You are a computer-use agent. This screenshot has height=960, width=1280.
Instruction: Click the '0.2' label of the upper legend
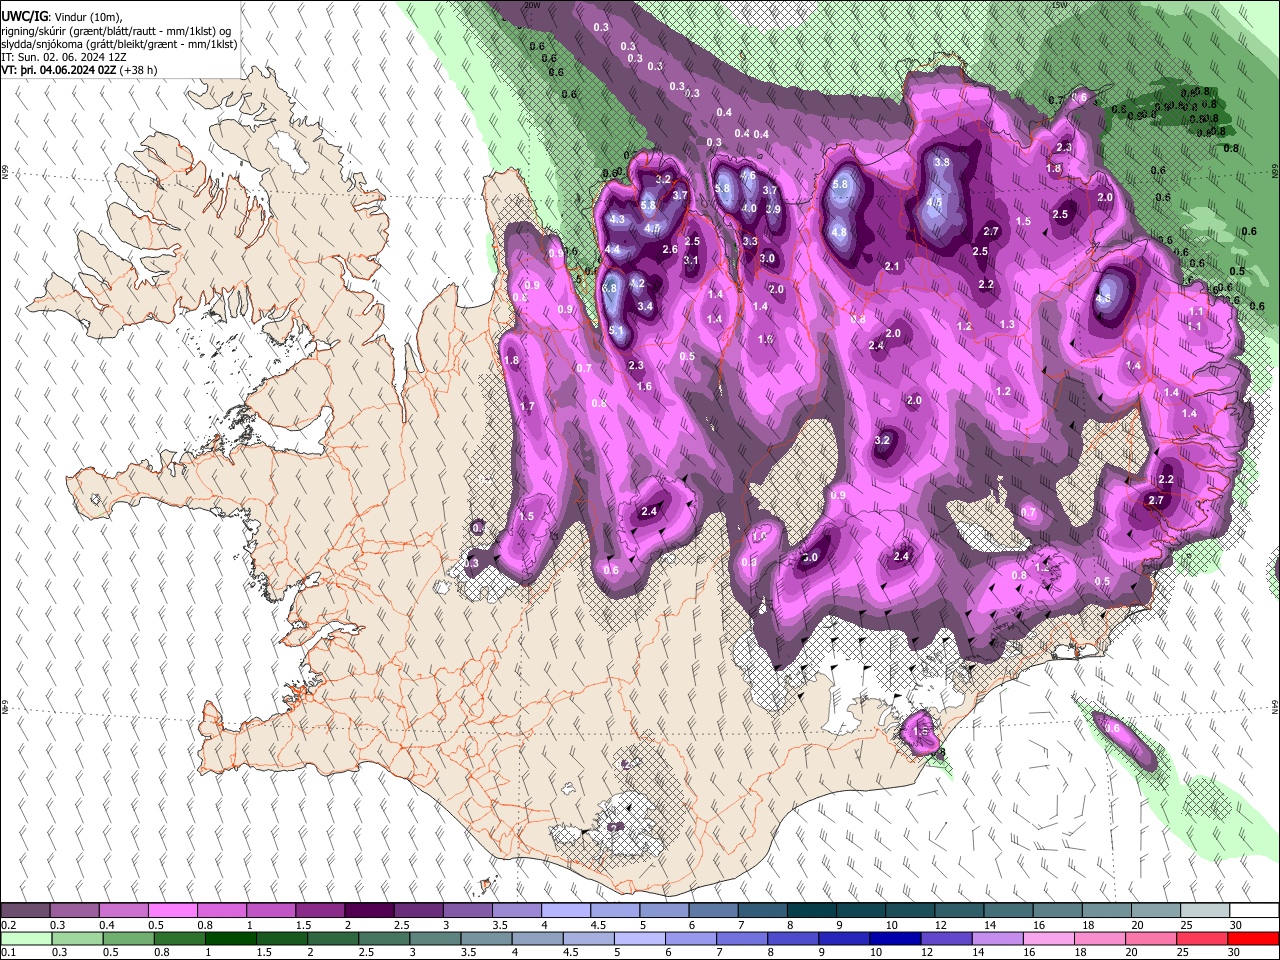point(8,925)
